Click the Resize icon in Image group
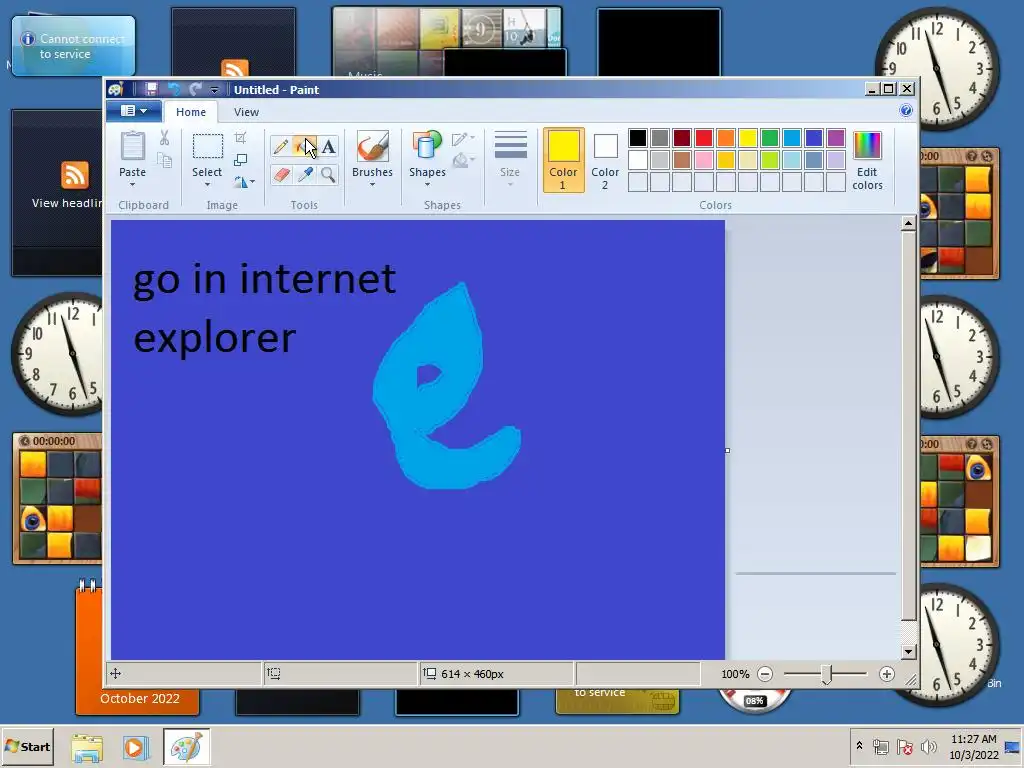Screen dimensions: 1024x768 coord(240,160)
